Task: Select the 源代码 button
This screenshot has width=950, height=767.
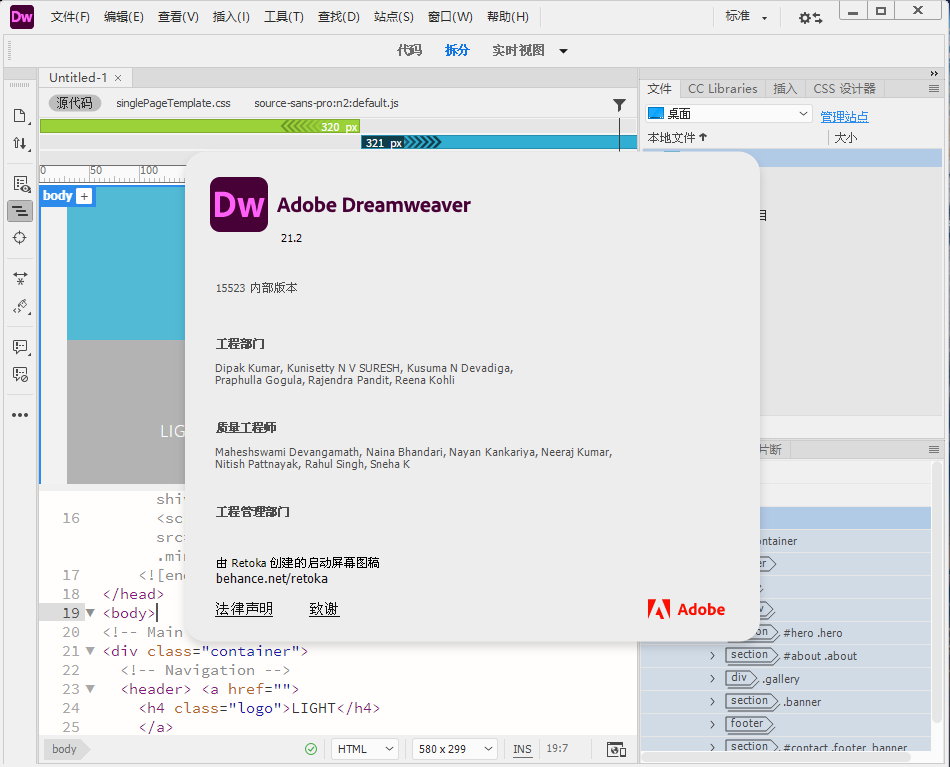Action: [x=75, y=103]
